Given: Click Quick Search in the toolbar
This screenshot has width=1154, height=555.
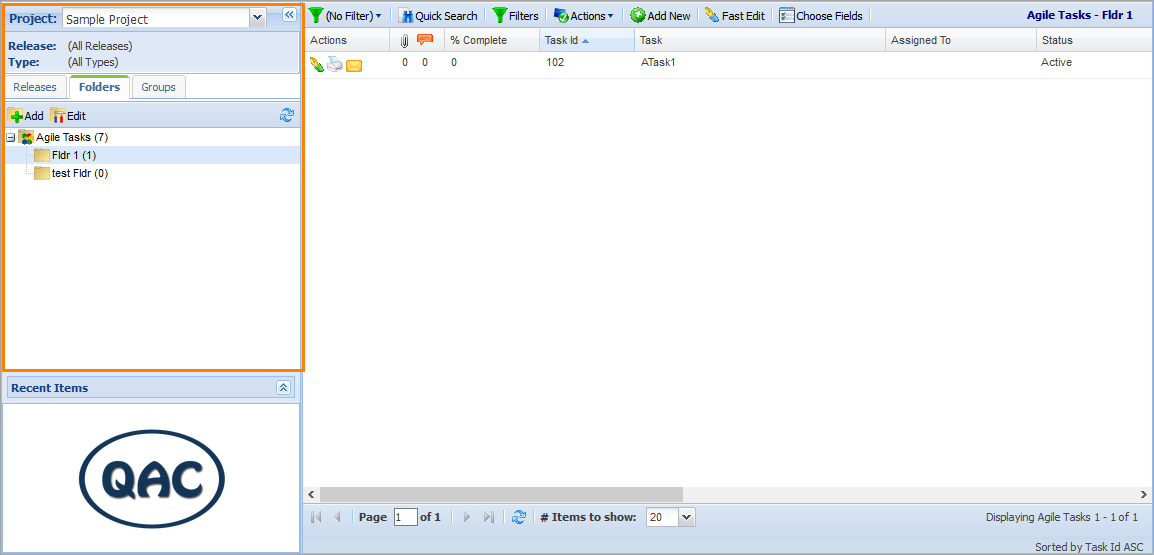Looking at the screenshot, I should pos(438,15).
